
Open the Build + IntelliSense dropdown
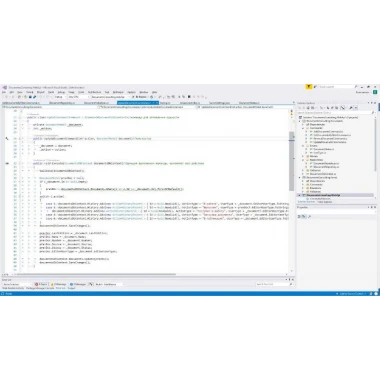[109, 284]
